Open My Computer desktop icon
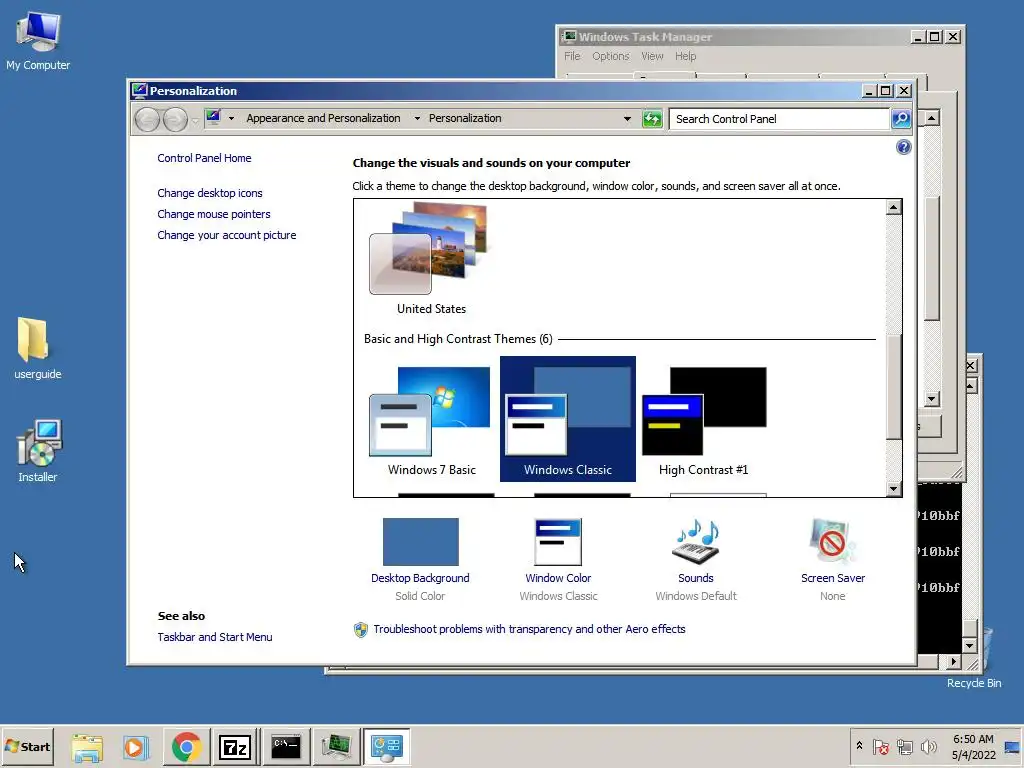 (38, 40)
